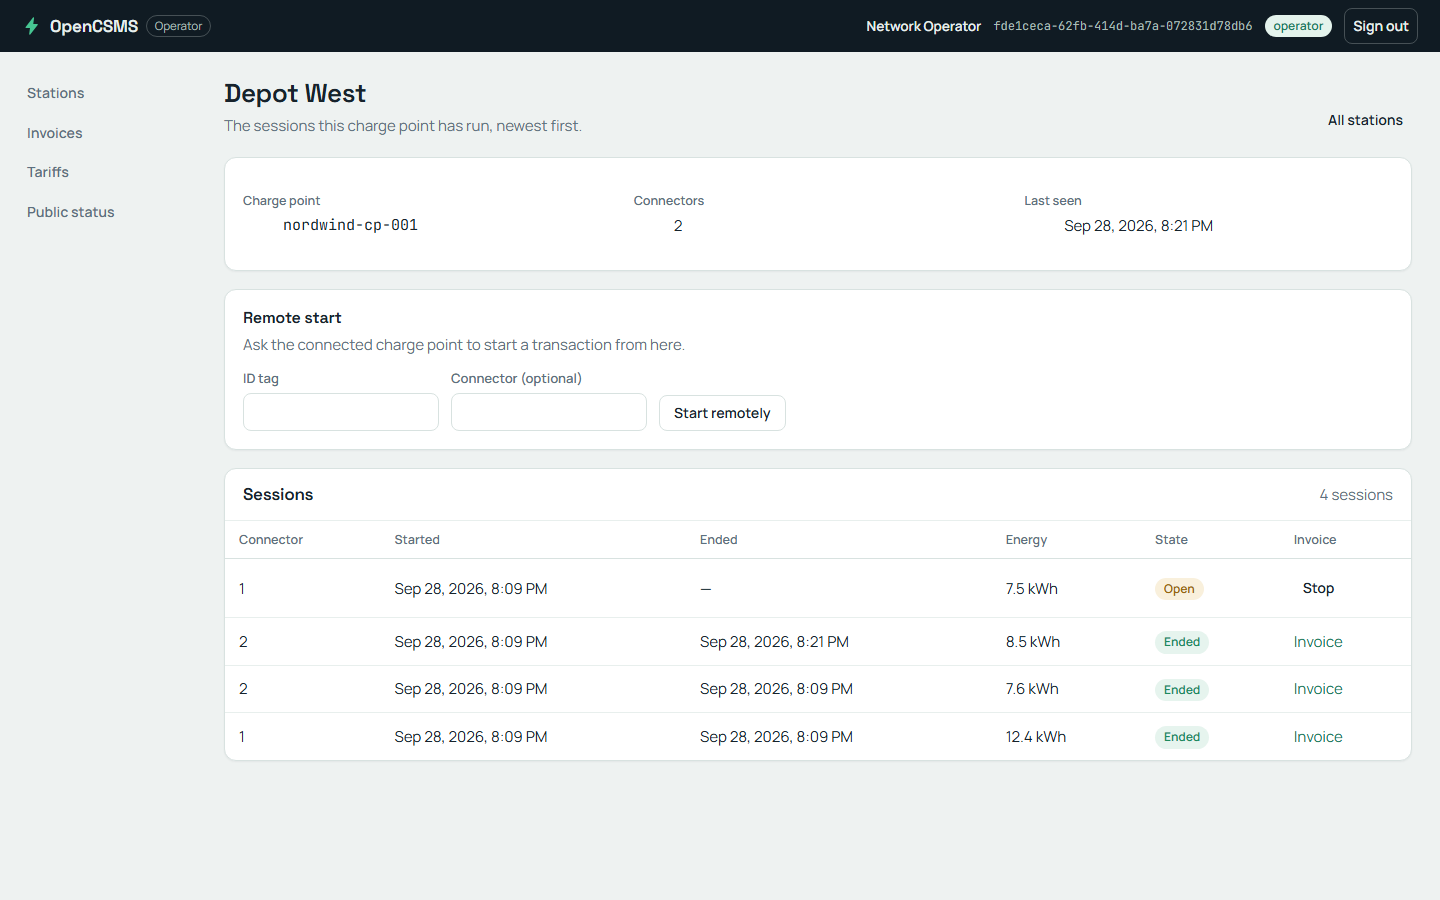This screenshot has height=900, width=1440.
Task: Open the Stations page in the sidebar
Action: pyautogui.click(x=56, y=93)
